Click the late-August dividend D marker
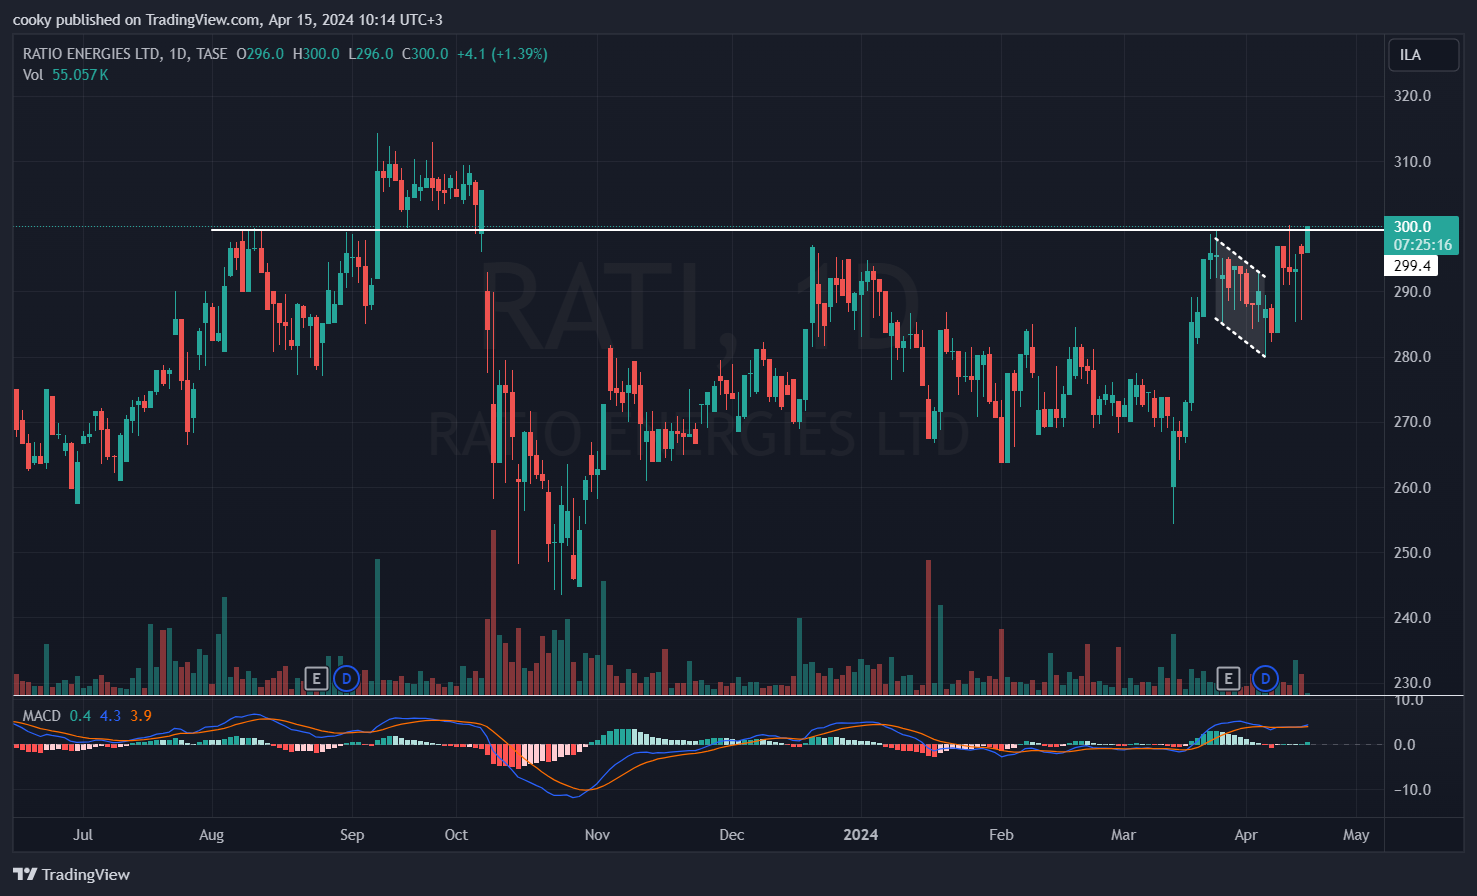 point(346,679)
